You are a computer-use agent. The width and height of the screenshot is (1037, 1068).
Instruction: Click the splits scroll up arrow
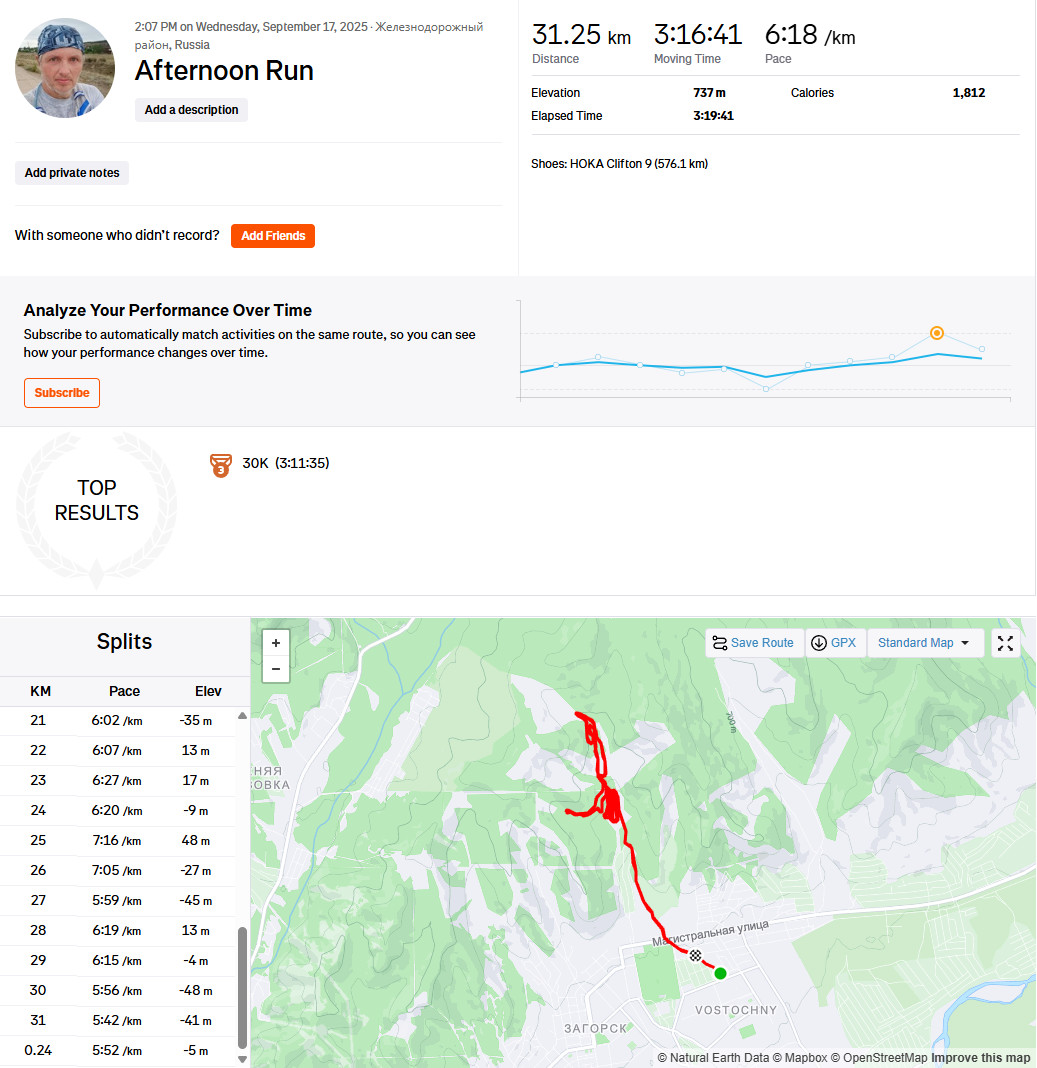242,716
